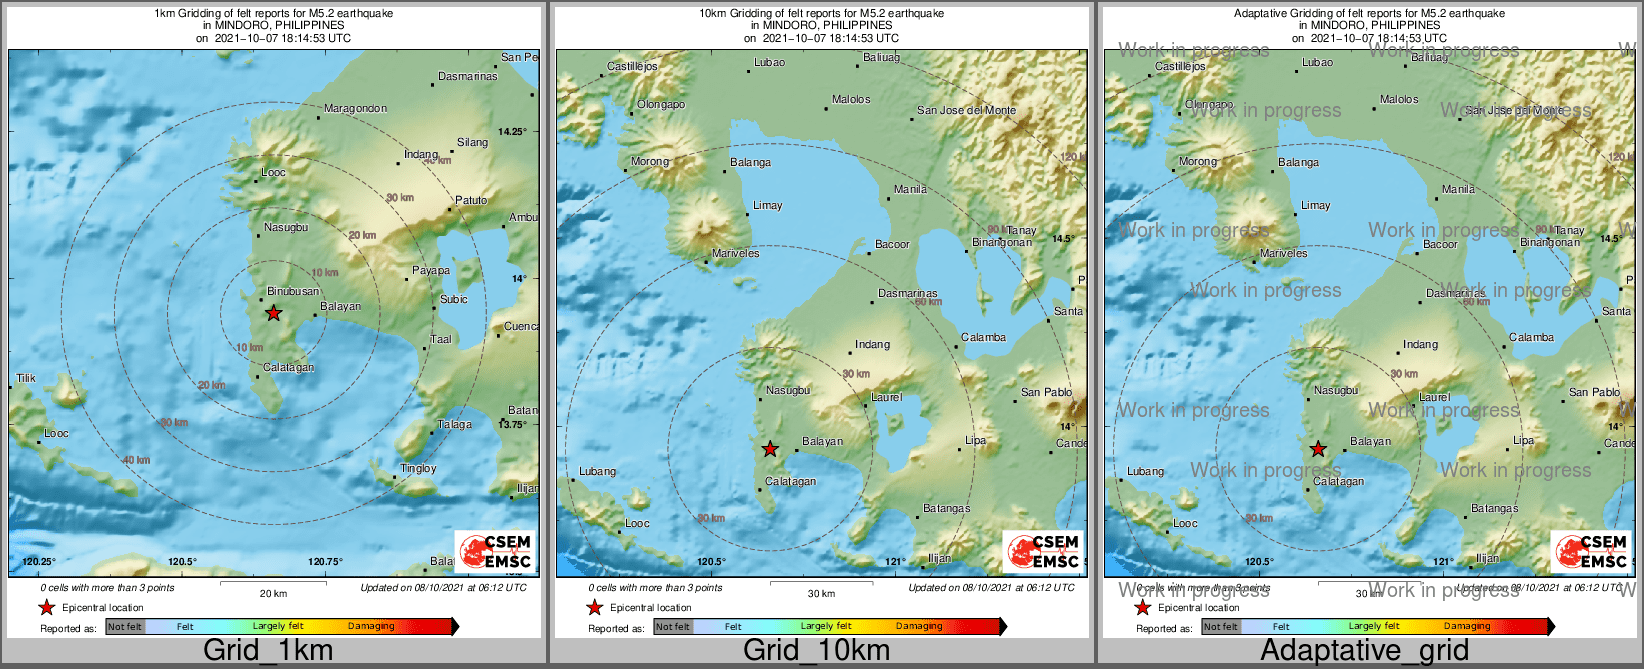Select the Adaptative_grid map thumbnail

point(1370,321)
